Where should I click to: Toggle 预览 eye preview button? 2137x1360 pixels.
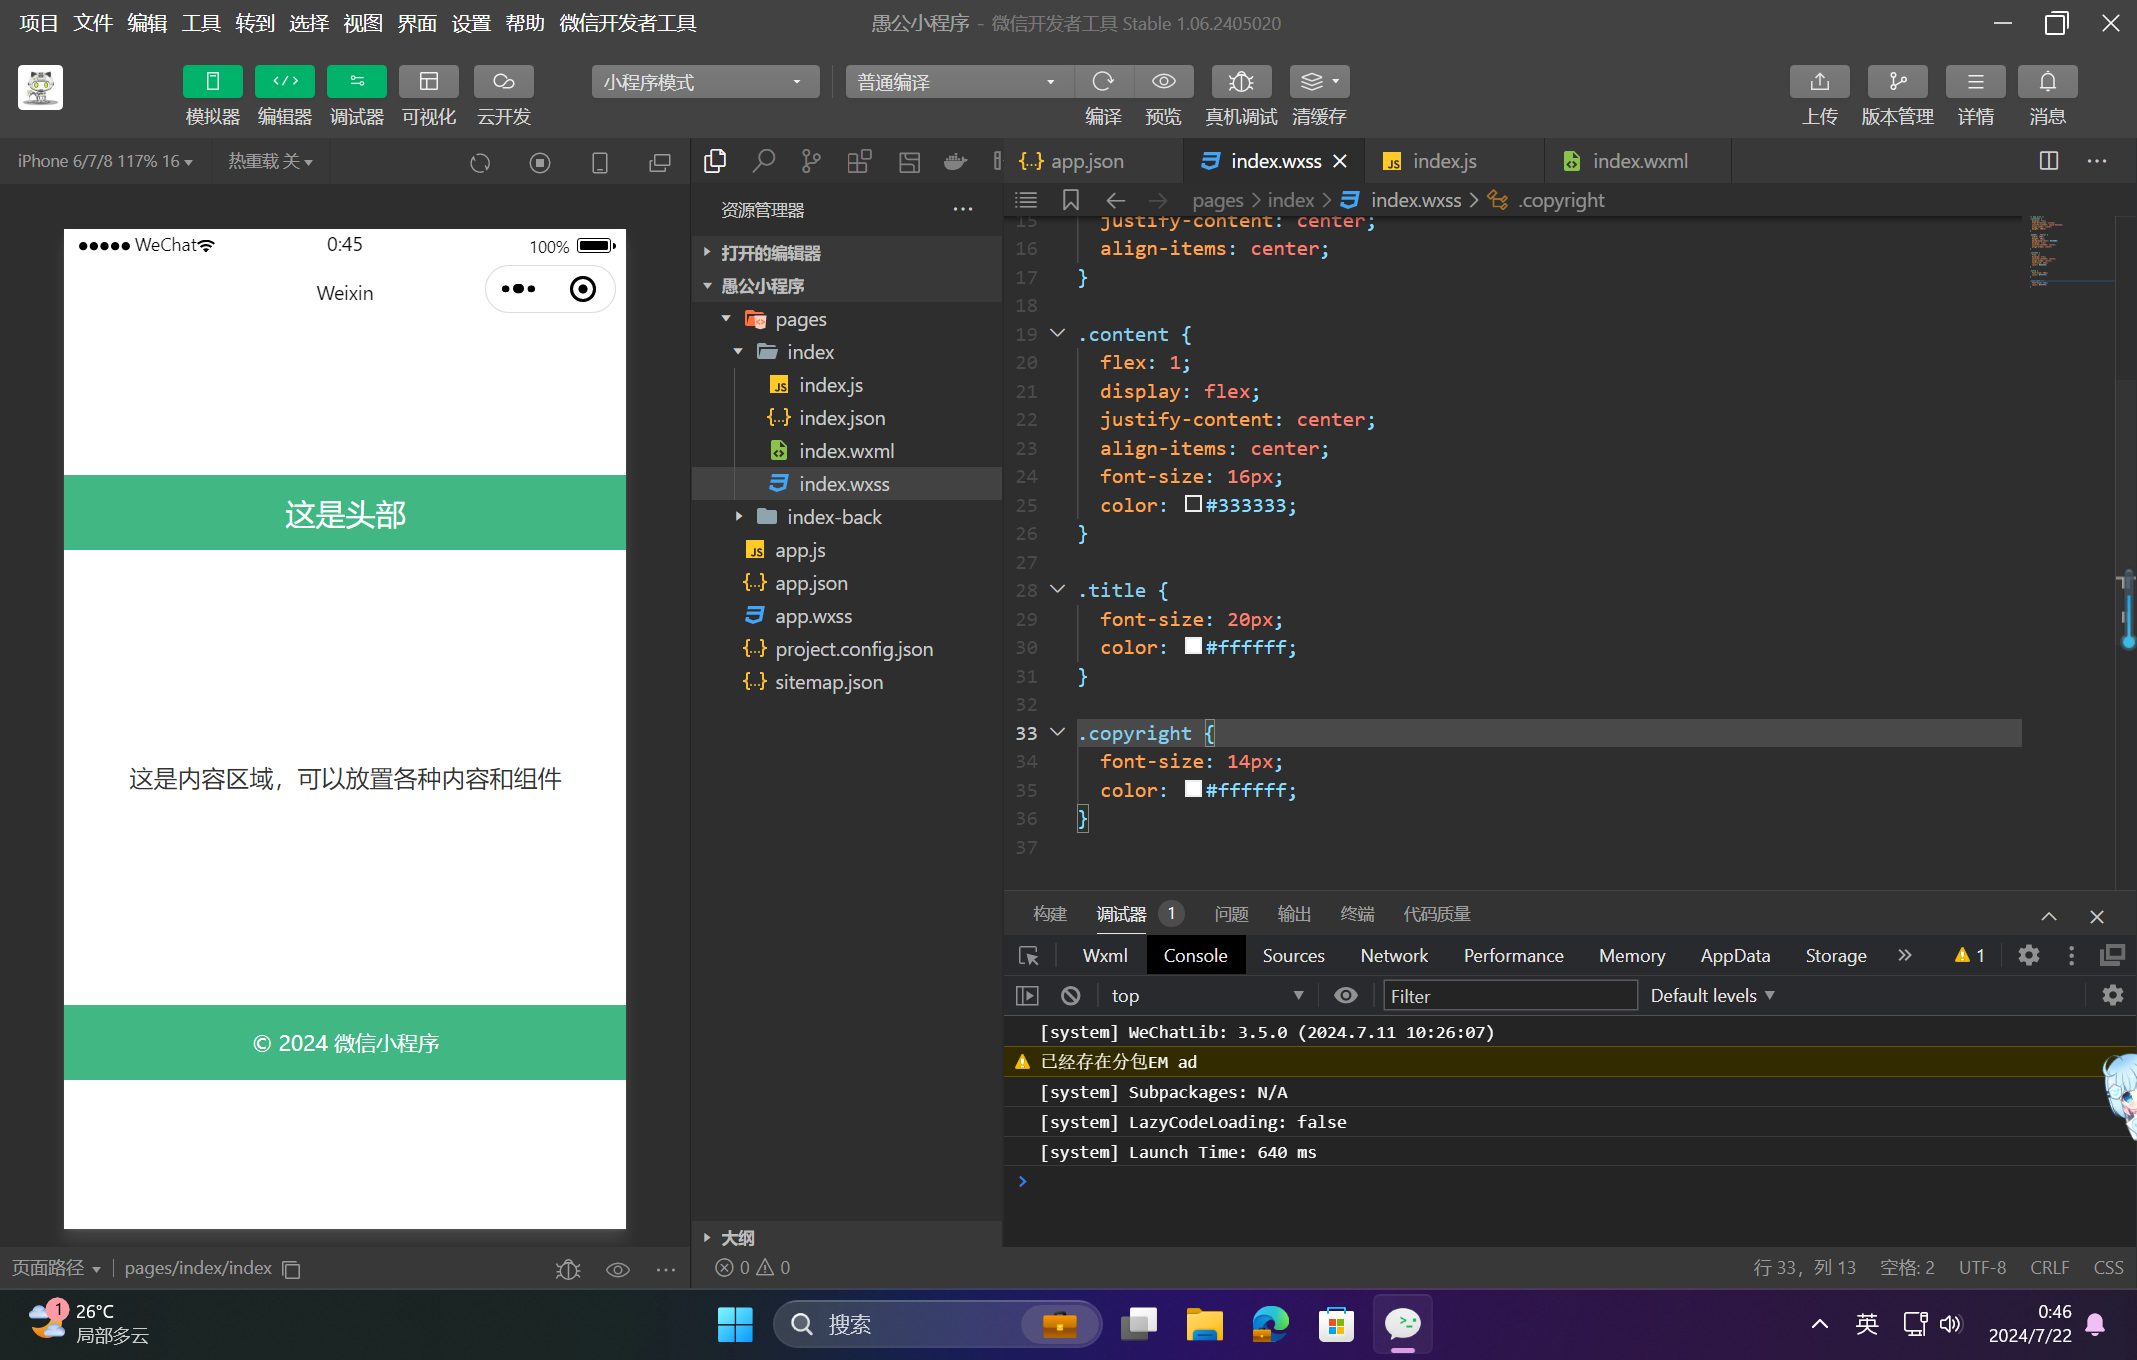[x=1163, y=81]
